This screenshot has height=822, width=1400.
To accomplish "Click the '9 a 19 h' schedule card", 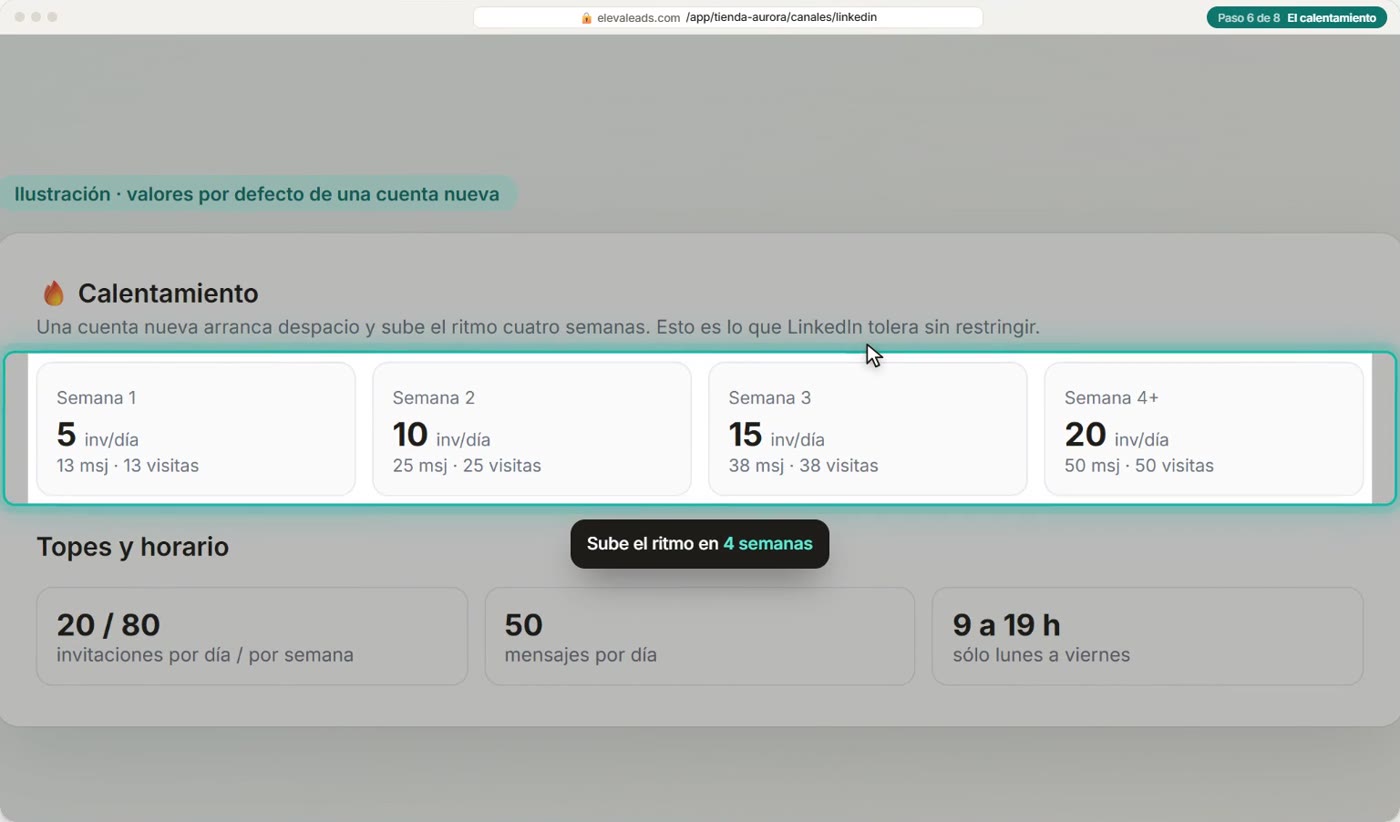I will (x=1147, y=636).
